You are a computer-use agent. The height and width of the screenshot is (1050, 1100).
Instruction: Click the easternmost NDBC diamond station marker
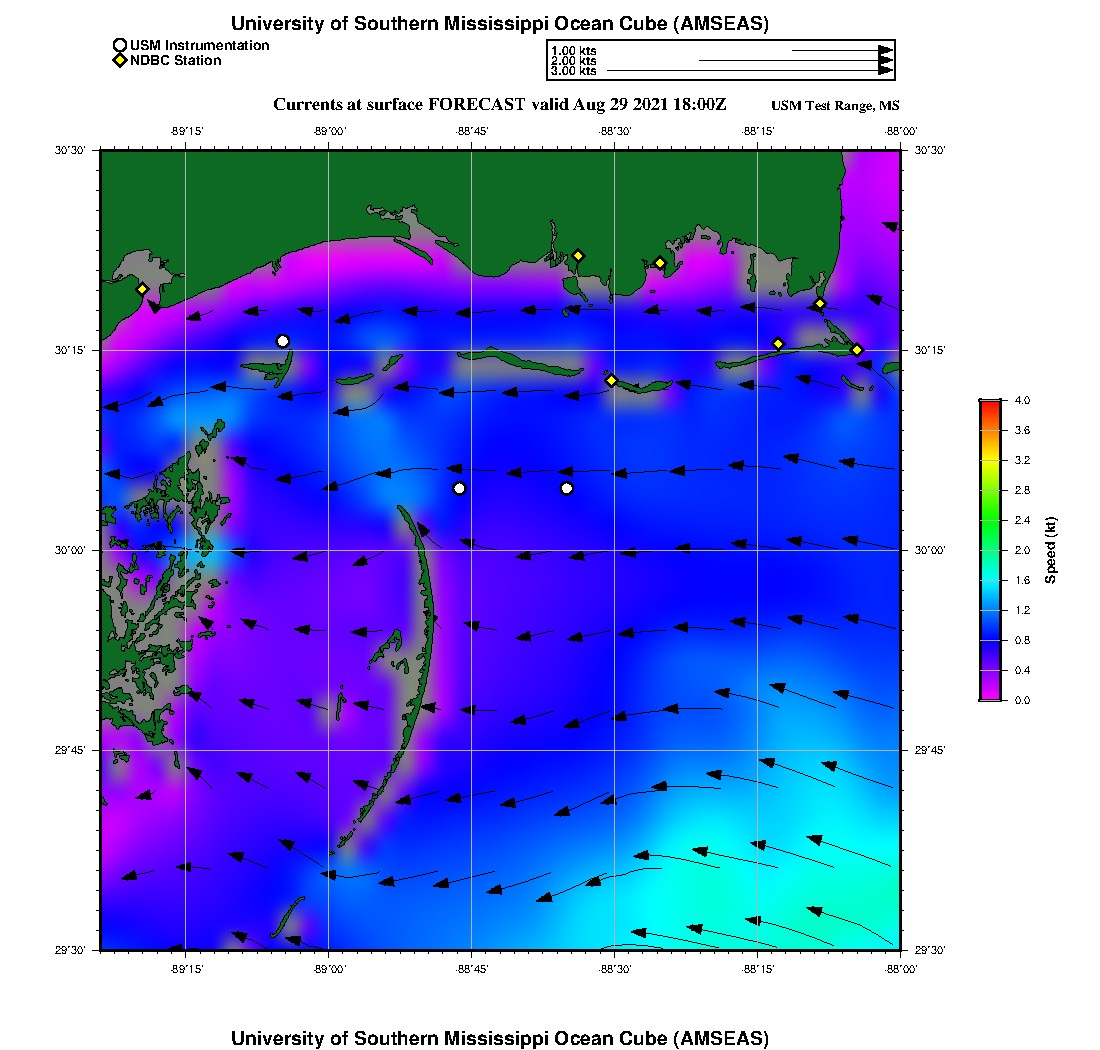click(857, 349)
